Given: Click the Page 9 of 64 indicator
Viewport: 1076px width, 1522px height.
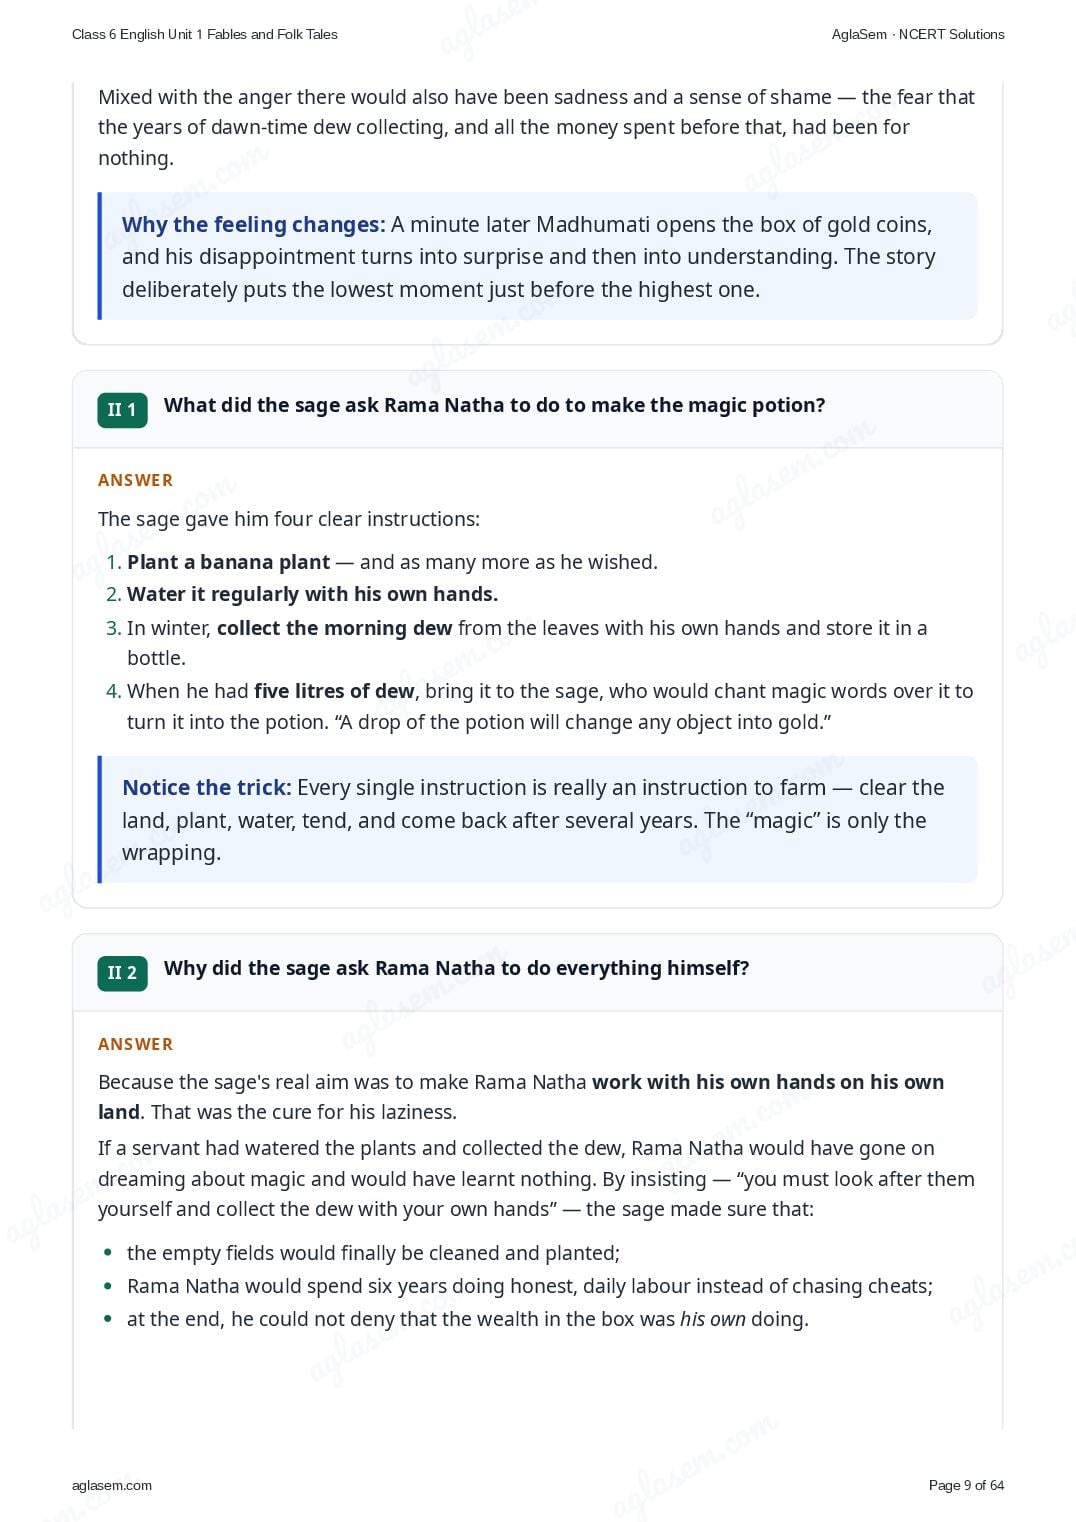Looking at the screenshot, I should [966, 1485].
